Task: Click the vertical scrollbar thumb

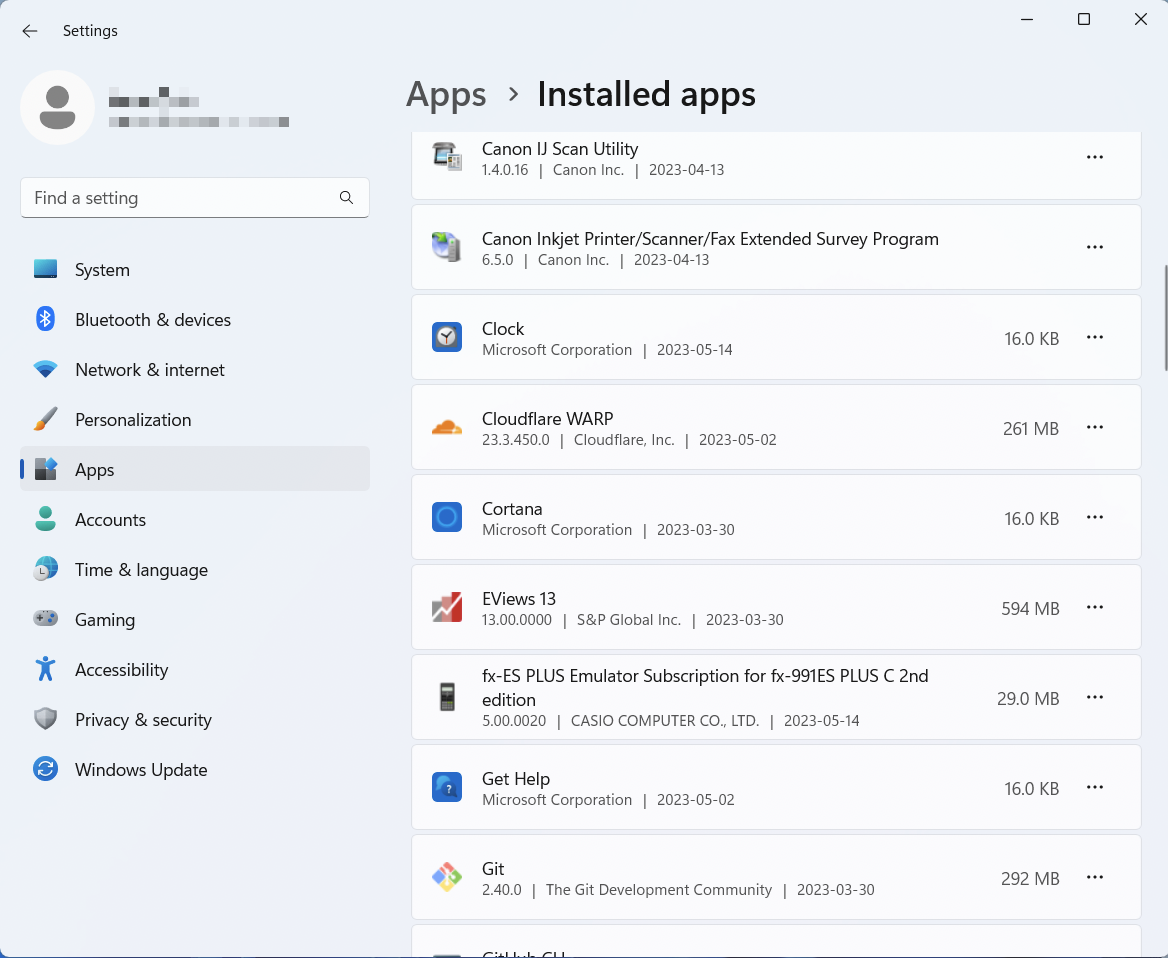Action: [x=1166, y=317]
